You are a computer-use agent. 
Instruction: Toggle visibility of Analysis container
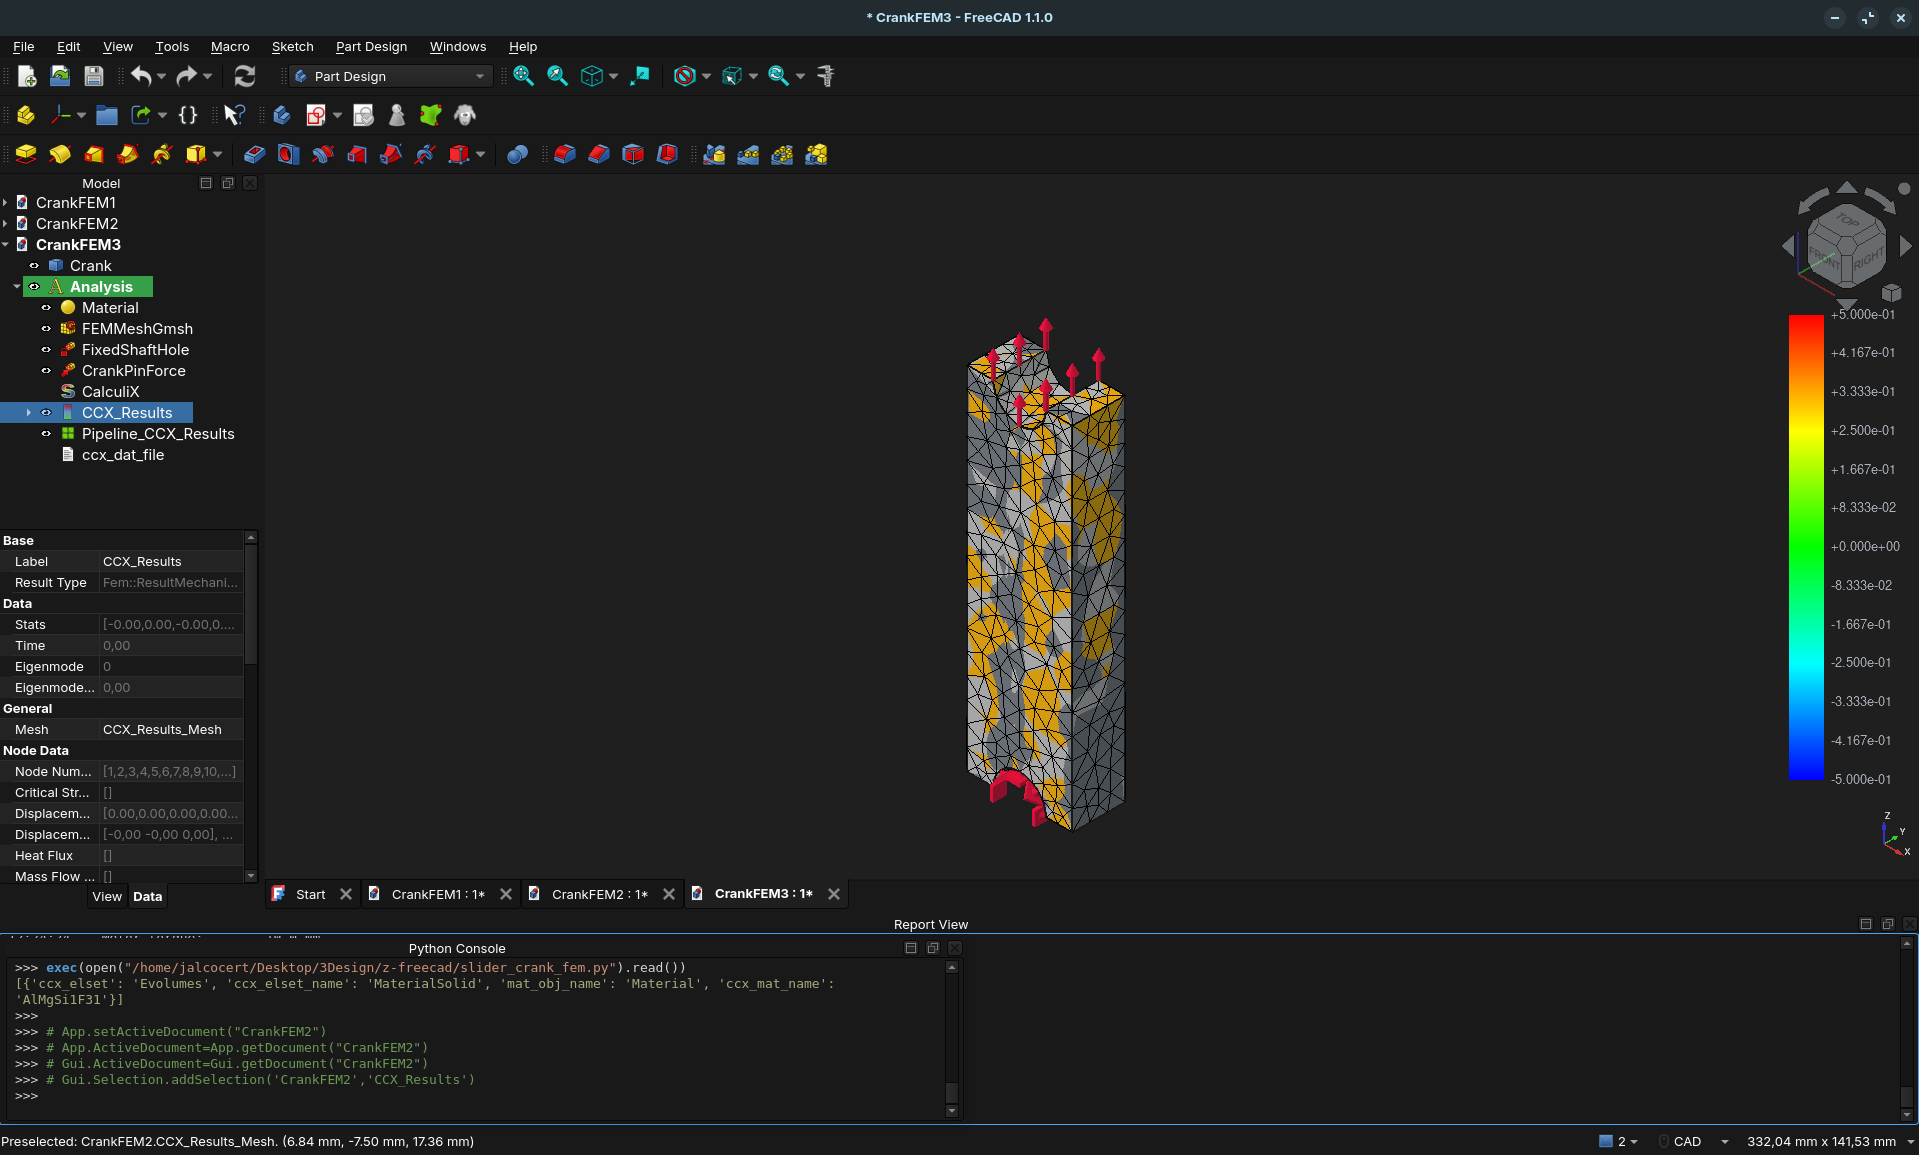coord(34,287)
